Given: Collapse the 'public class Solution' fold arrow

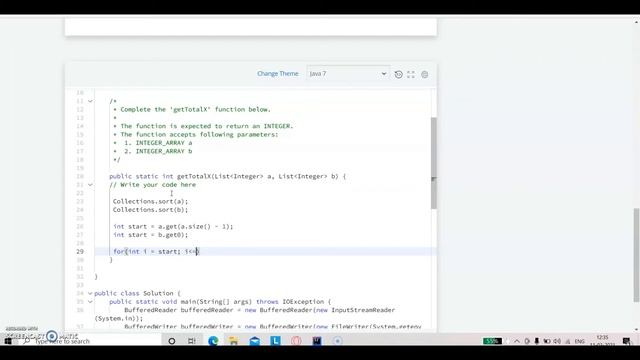Looking at the screenshot, I should point(90,293).
